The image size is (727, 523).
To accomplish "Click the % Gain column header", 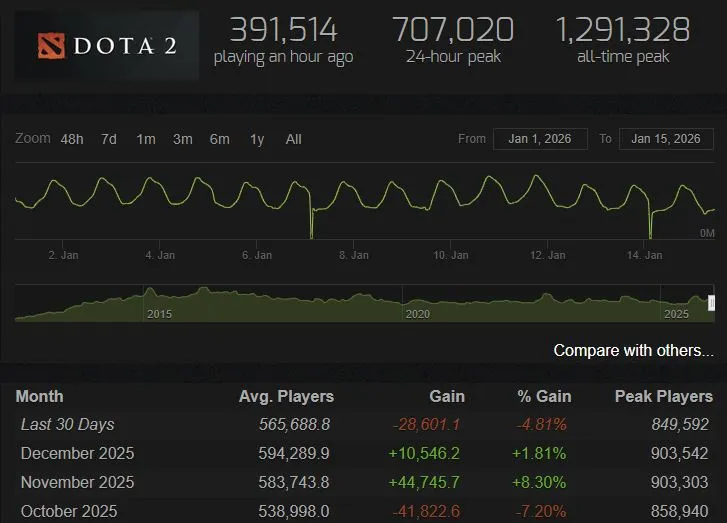I will point(544,396).
